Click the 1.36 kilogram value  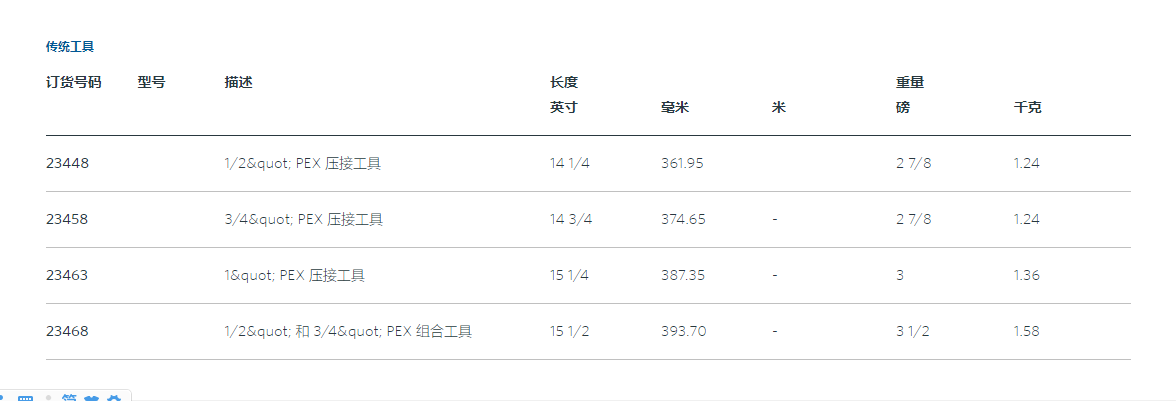(x=1027, y=275)
